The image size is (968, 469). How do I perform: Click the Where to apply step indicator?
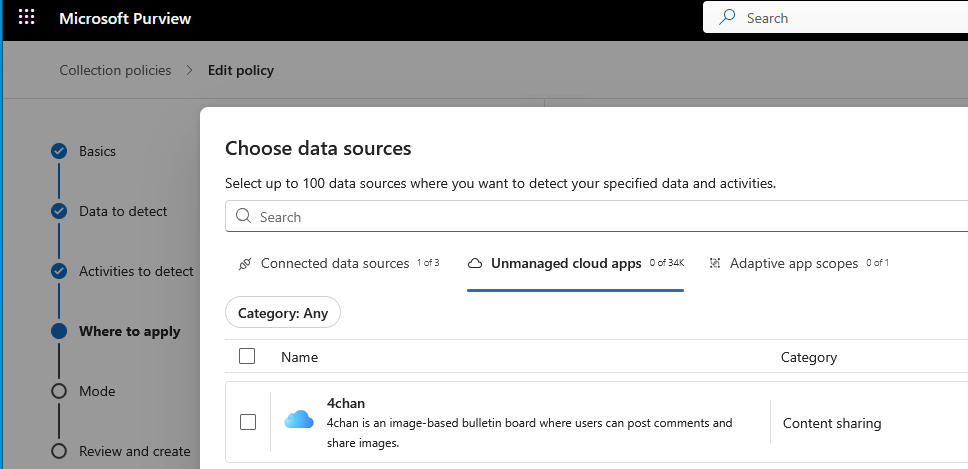[59, 331]
